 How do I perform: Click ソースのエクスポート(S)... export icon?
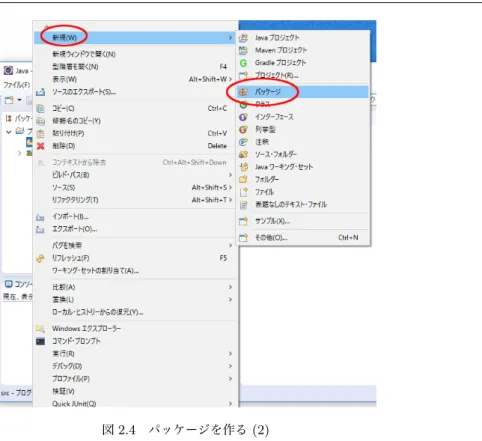(40, 92)
